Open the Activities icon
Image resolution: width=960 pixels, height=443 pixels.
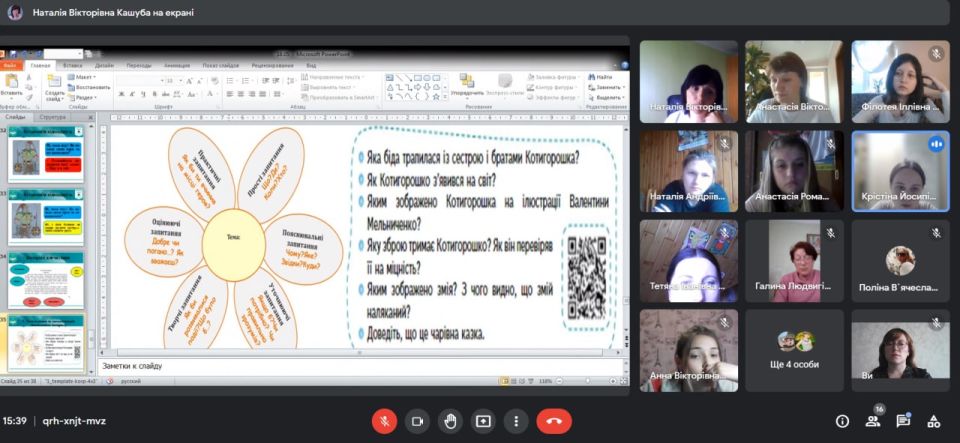(934, 421)
